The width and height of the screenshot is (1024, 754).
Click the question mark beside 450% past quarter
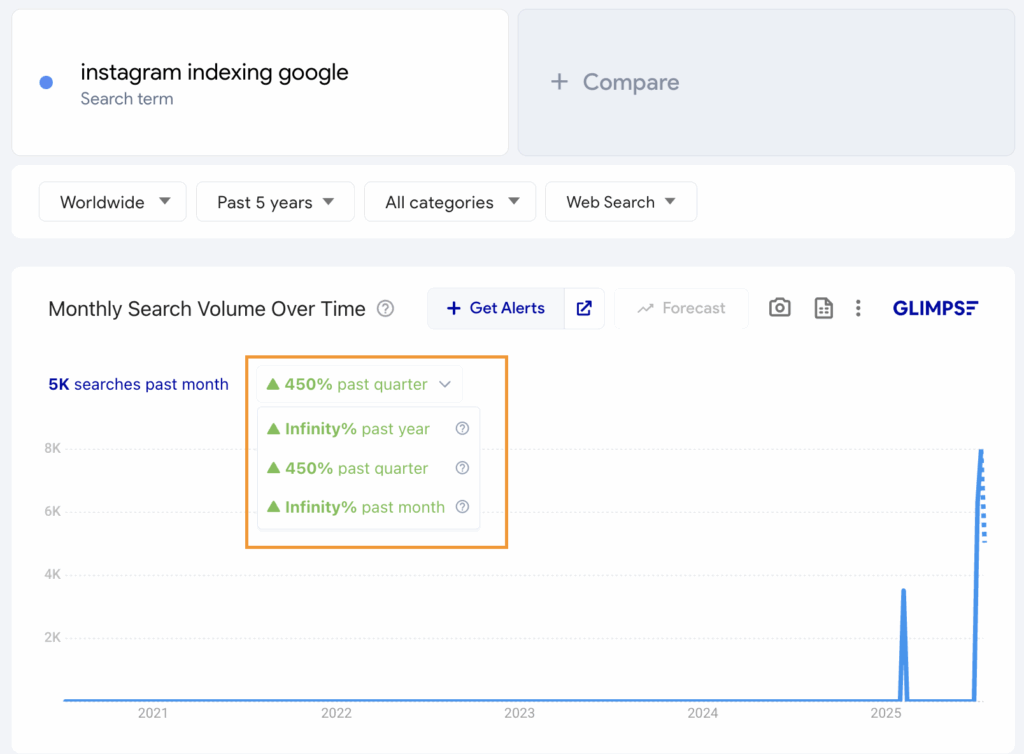click(462, 468)
